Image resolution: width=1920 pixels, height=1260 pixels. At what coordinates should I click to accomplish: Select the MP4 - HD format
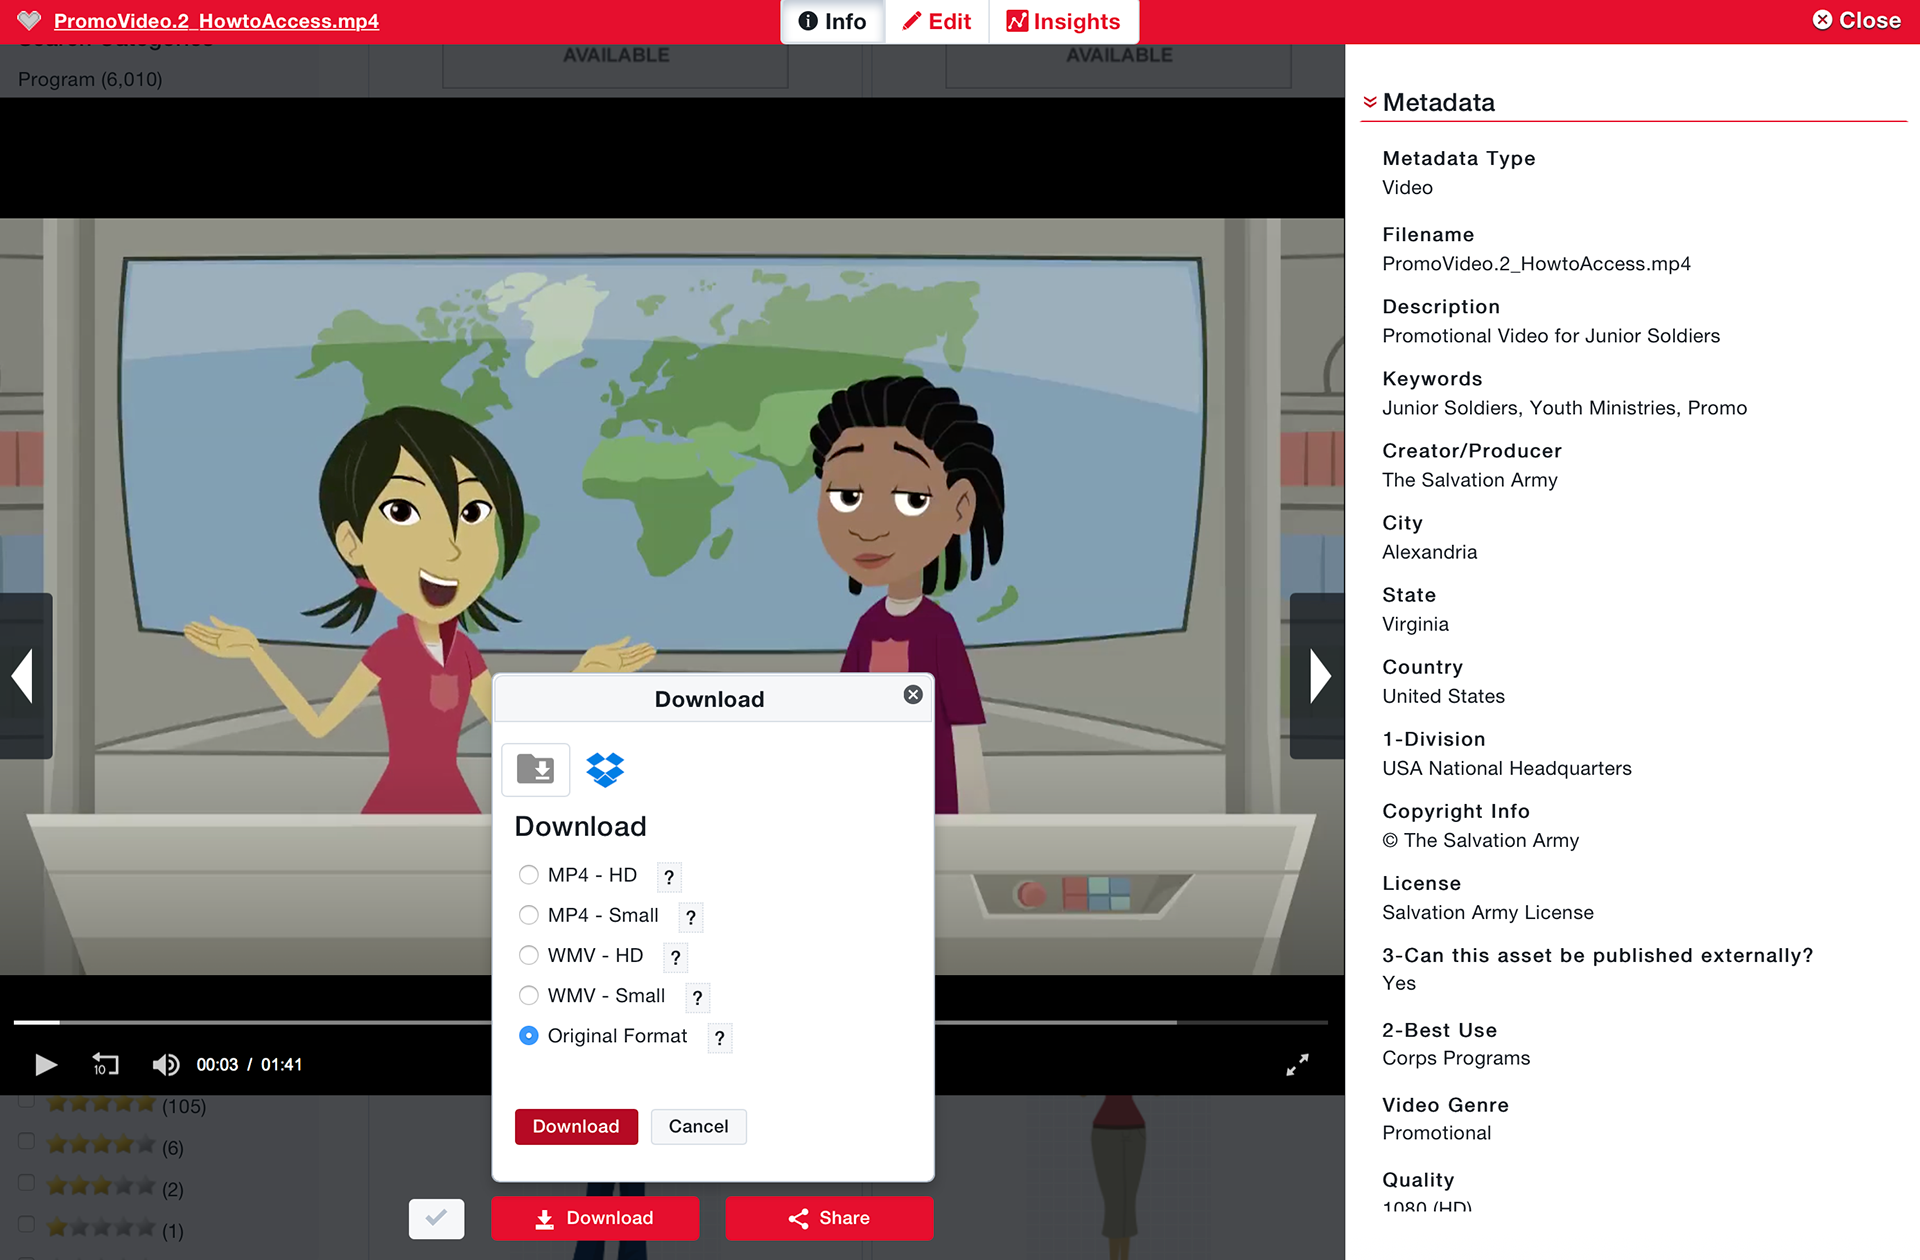pyautogui.click(x=529, y=875)
